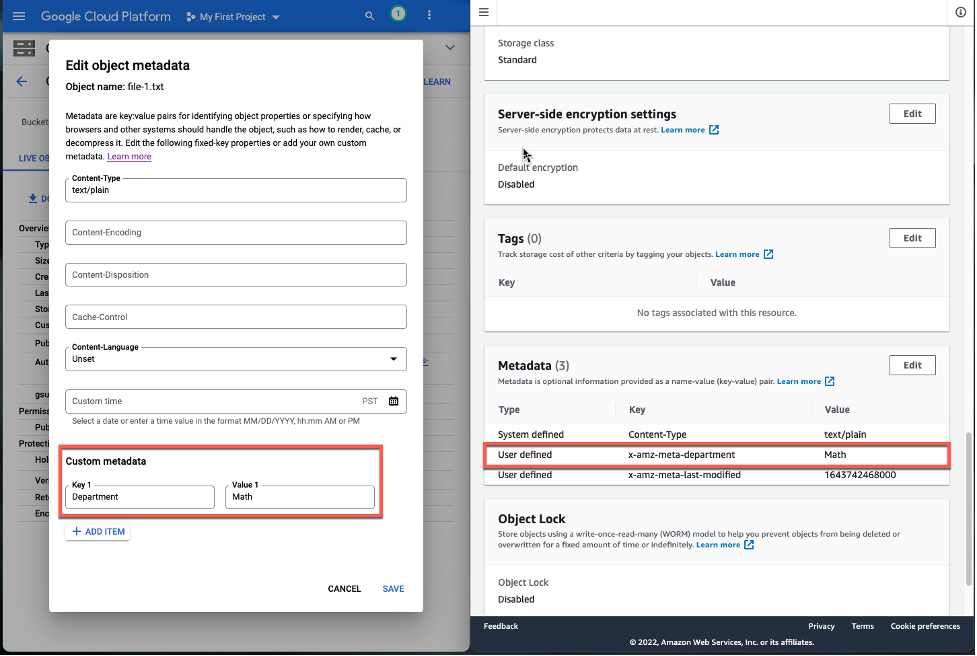The image size is (977, 656).
Task: Click the search magnifier in the top bar
Action: pyautogui.click(x=369, y=16)
